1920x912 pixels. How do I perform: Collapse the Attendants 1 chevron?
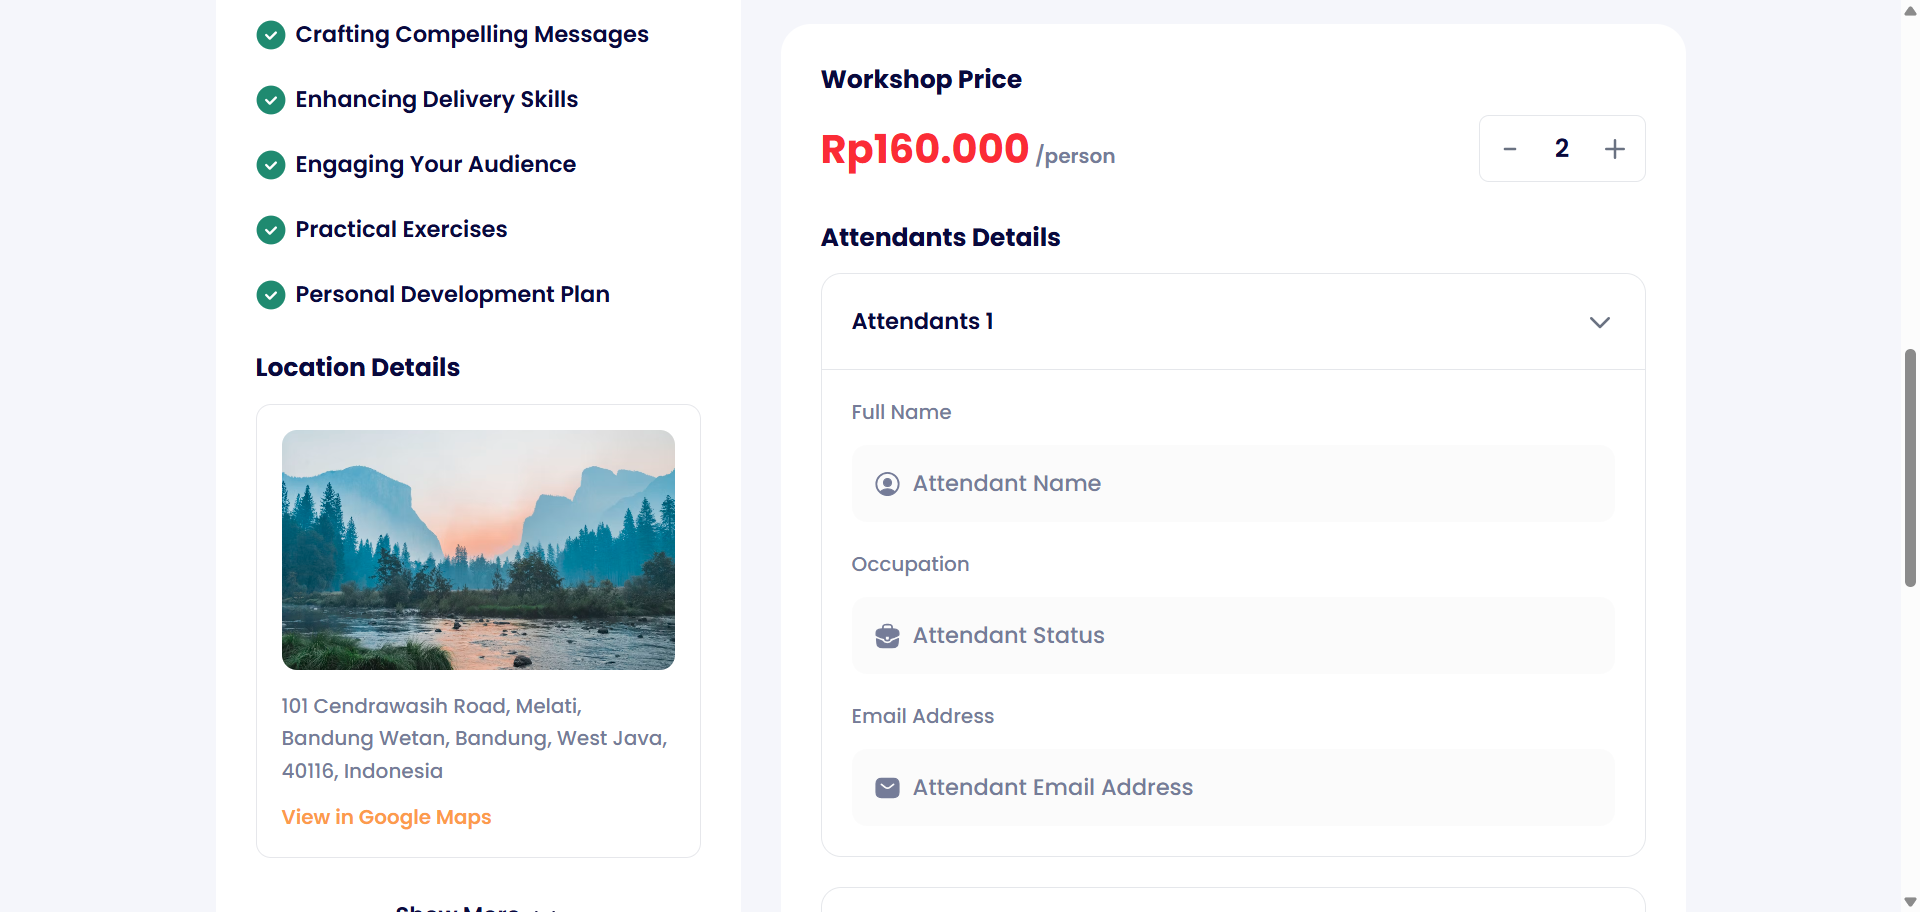pyautogui.click(x=1599, y=322)
